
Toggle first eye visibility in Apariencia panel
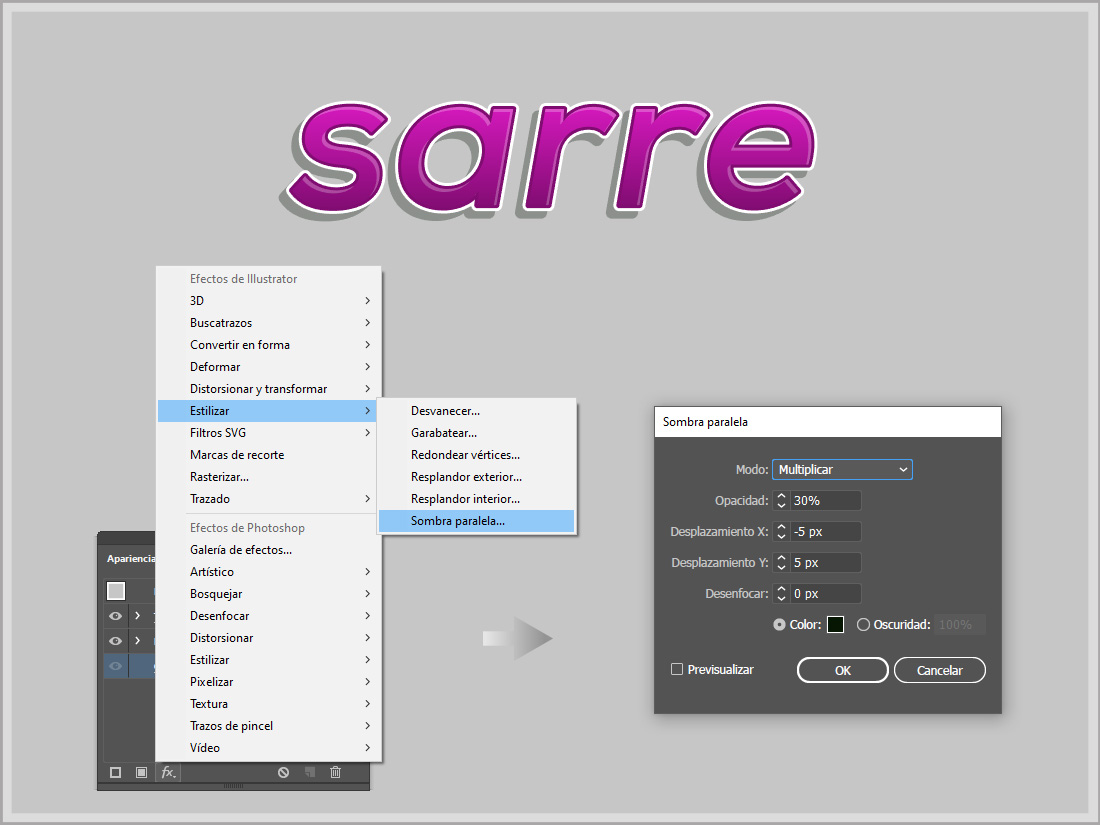[115, 616]
